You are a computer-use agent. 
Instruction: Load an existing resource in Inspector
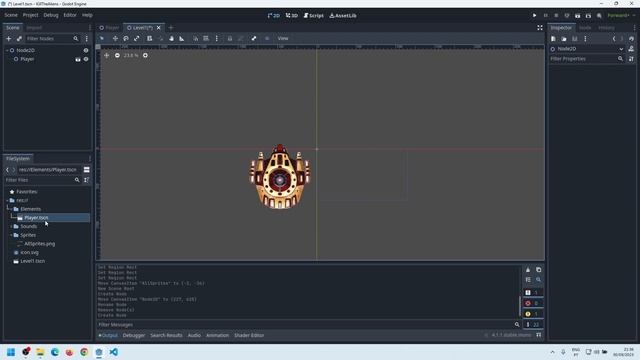pyautogui.click(x=564, y=38)
